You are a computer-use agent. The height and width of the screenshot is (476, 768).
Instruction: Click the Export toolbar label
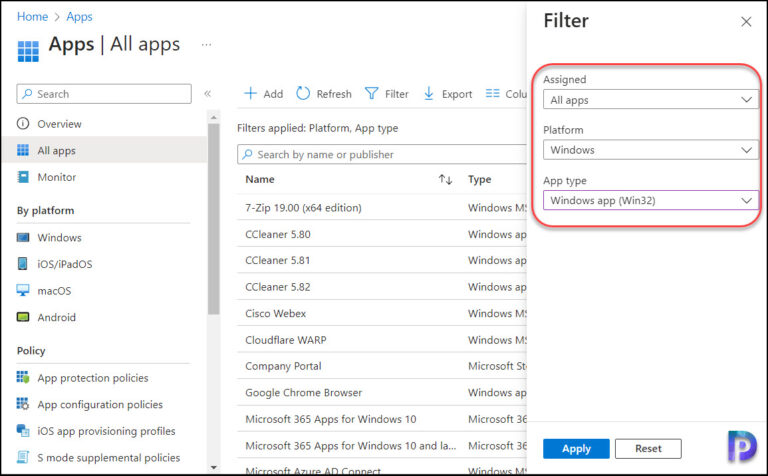tap(457, 94)
